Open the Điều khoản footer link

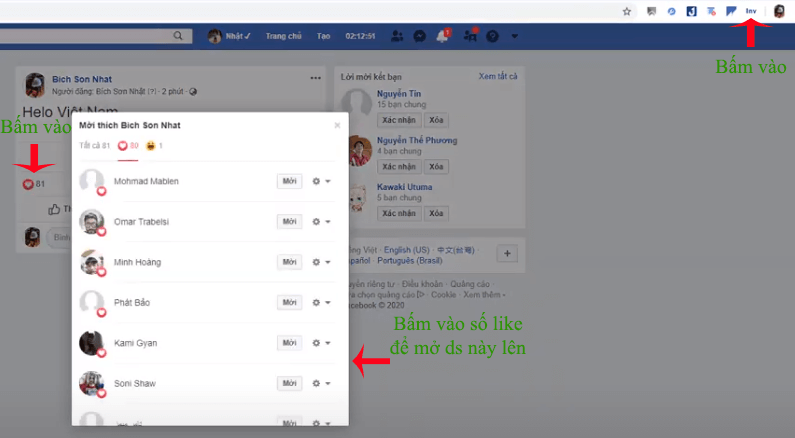[x=422, y=284]
